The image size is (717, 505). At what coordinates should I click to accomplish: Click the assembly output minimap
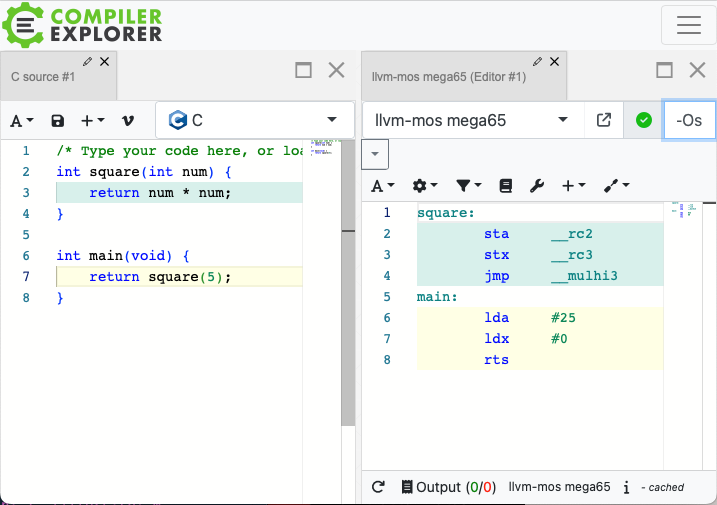683,210
